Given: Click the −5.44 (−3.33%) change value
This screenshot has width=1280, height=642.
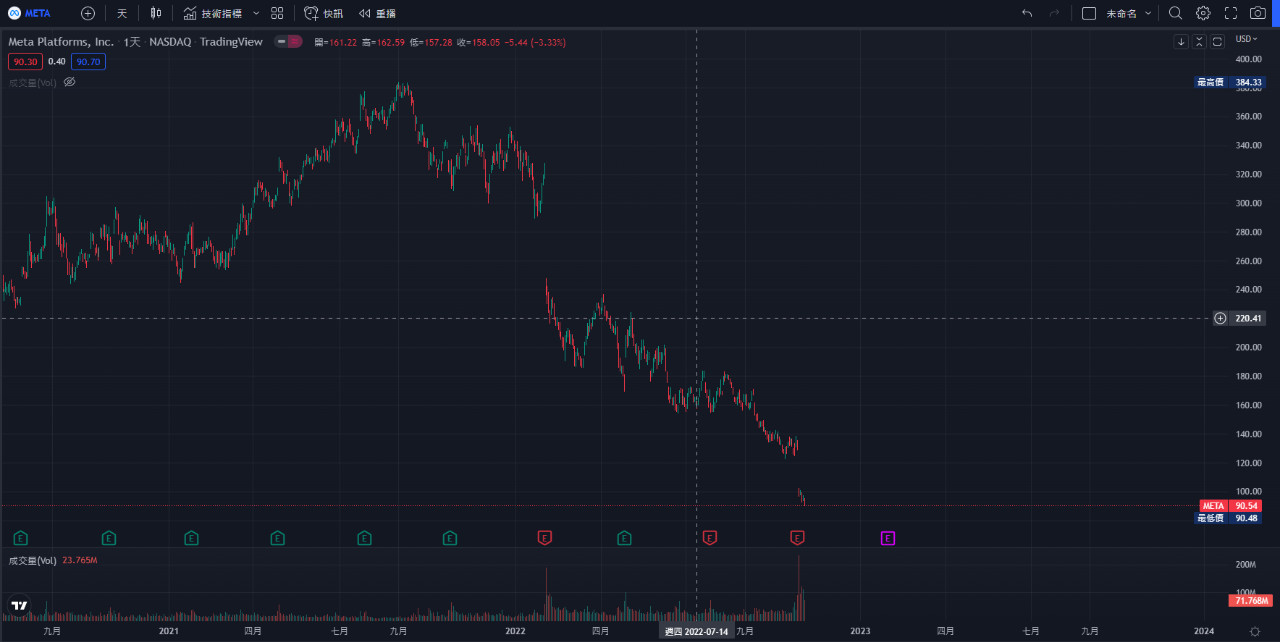Looking at the screenshot, I should coord(535,42).
